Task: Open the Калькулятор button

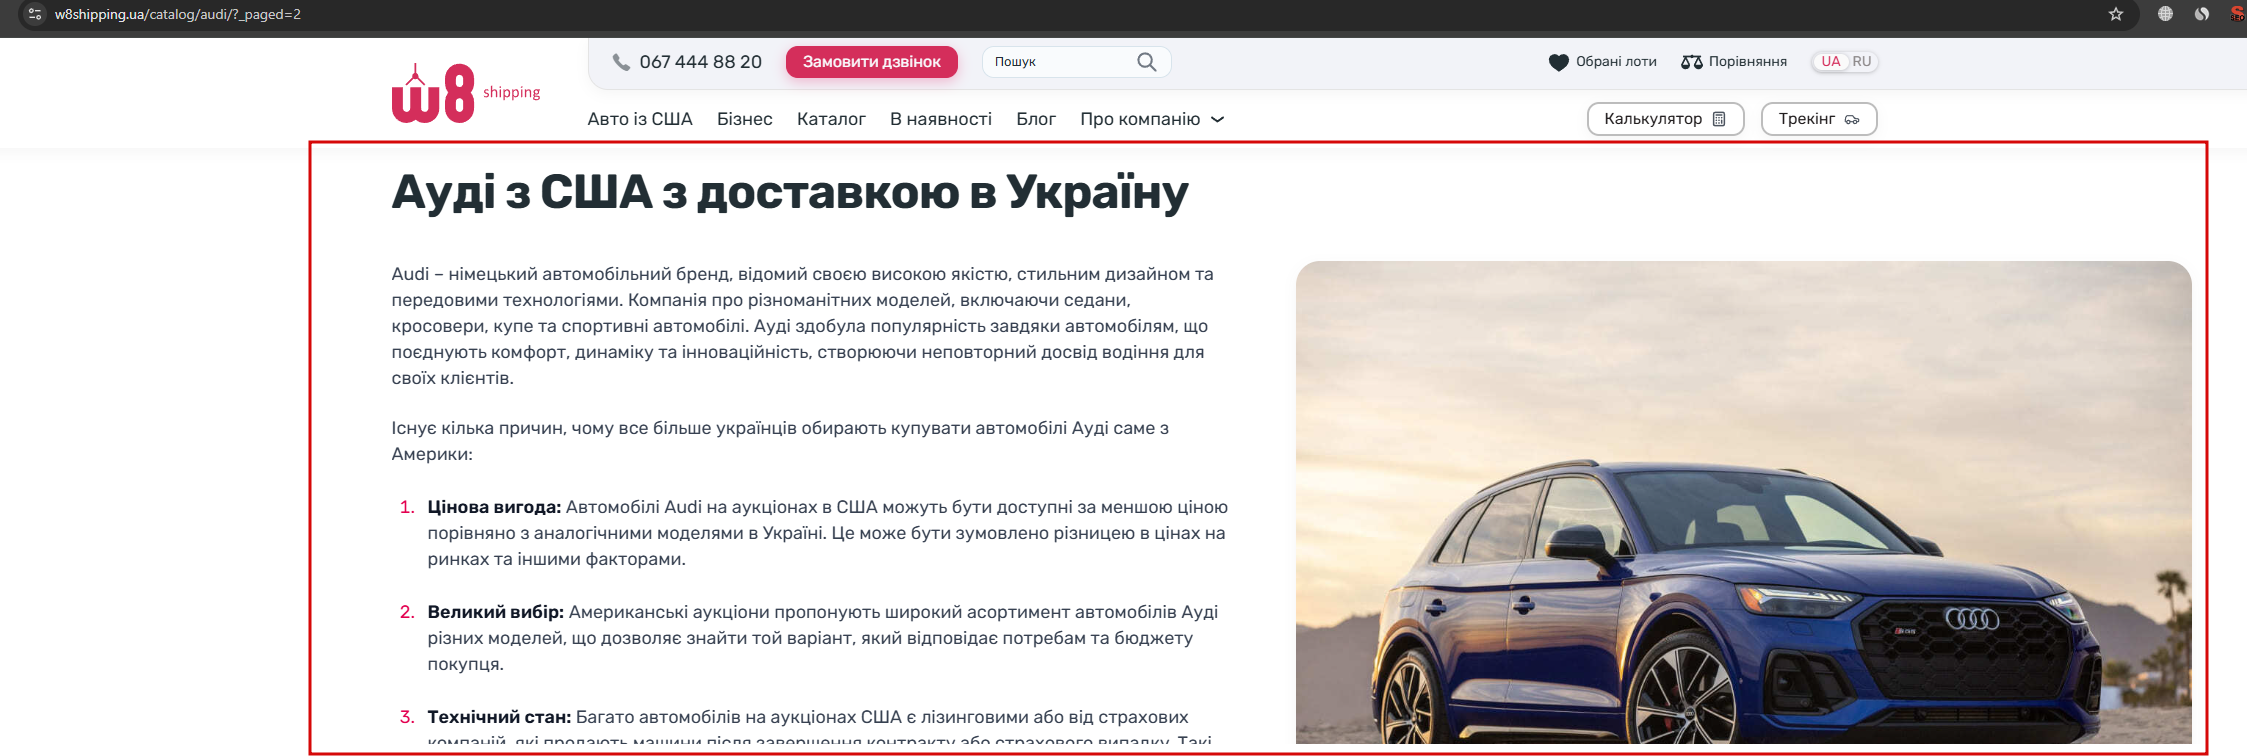Action: coord(1666,119)
